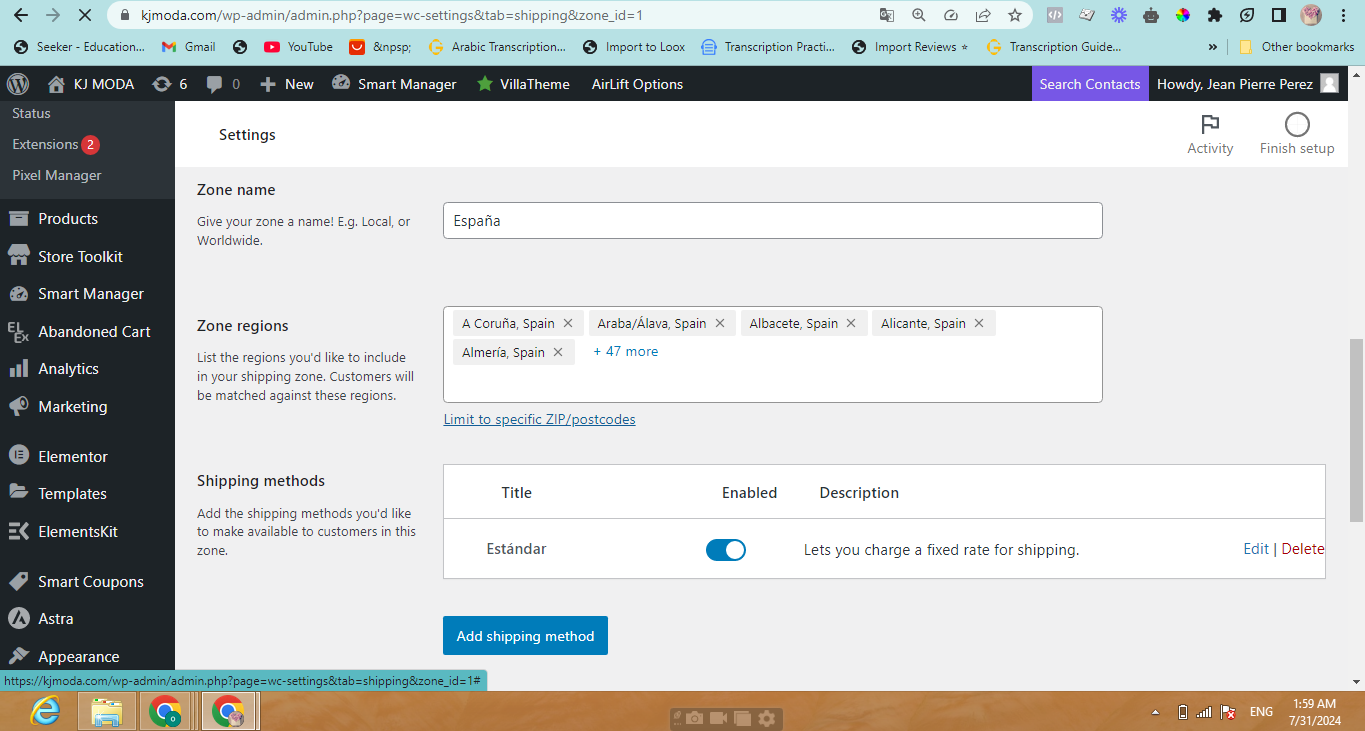This screenshot has width=1365, height=731.
Task: Open Marketing in the sidebar
Action: click(72, 407)
